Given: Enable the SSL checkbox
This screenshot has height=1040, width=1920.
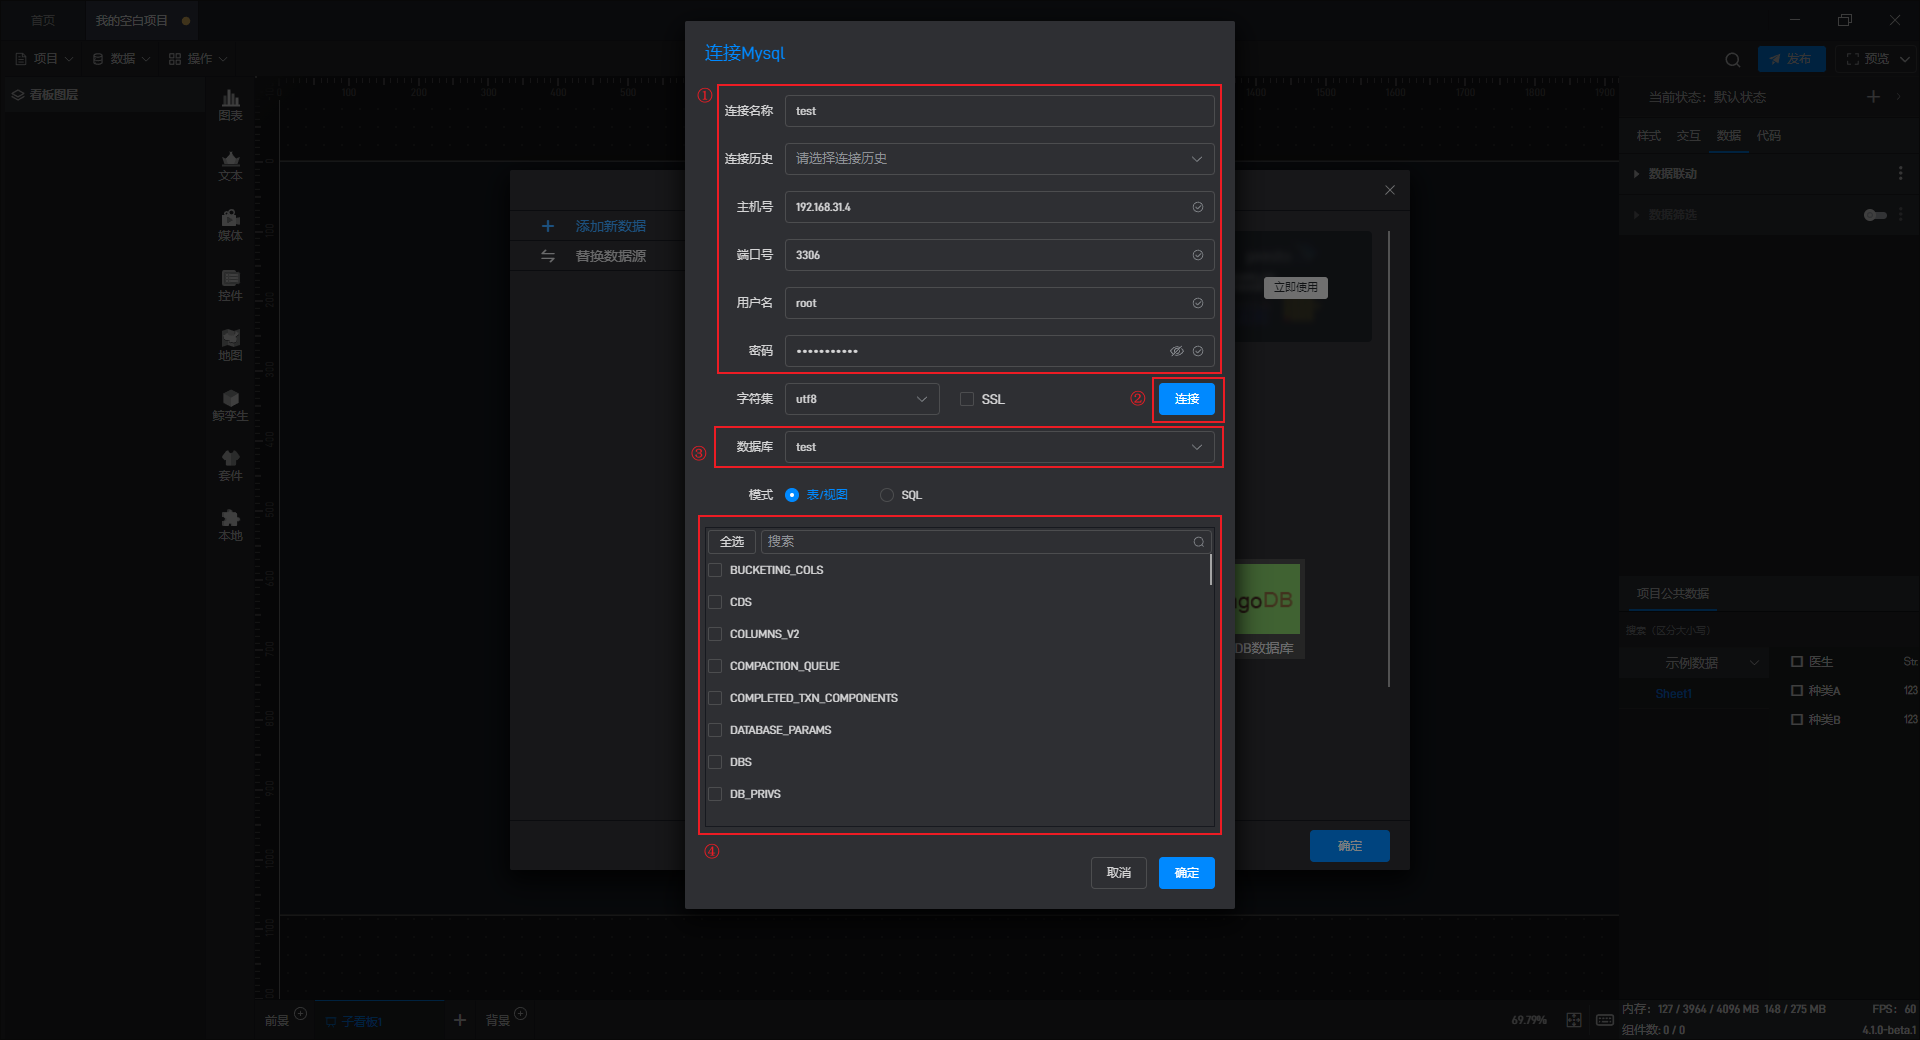Looking at the screenshot, I should coord(967,399).
